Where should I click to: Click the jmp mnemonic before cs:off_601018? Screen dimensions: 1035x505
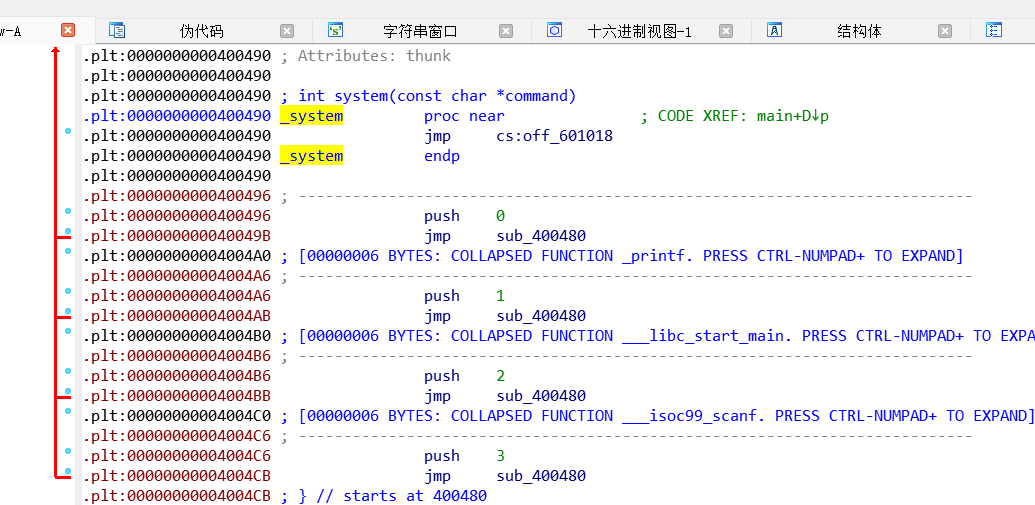[x=437, y=136]
